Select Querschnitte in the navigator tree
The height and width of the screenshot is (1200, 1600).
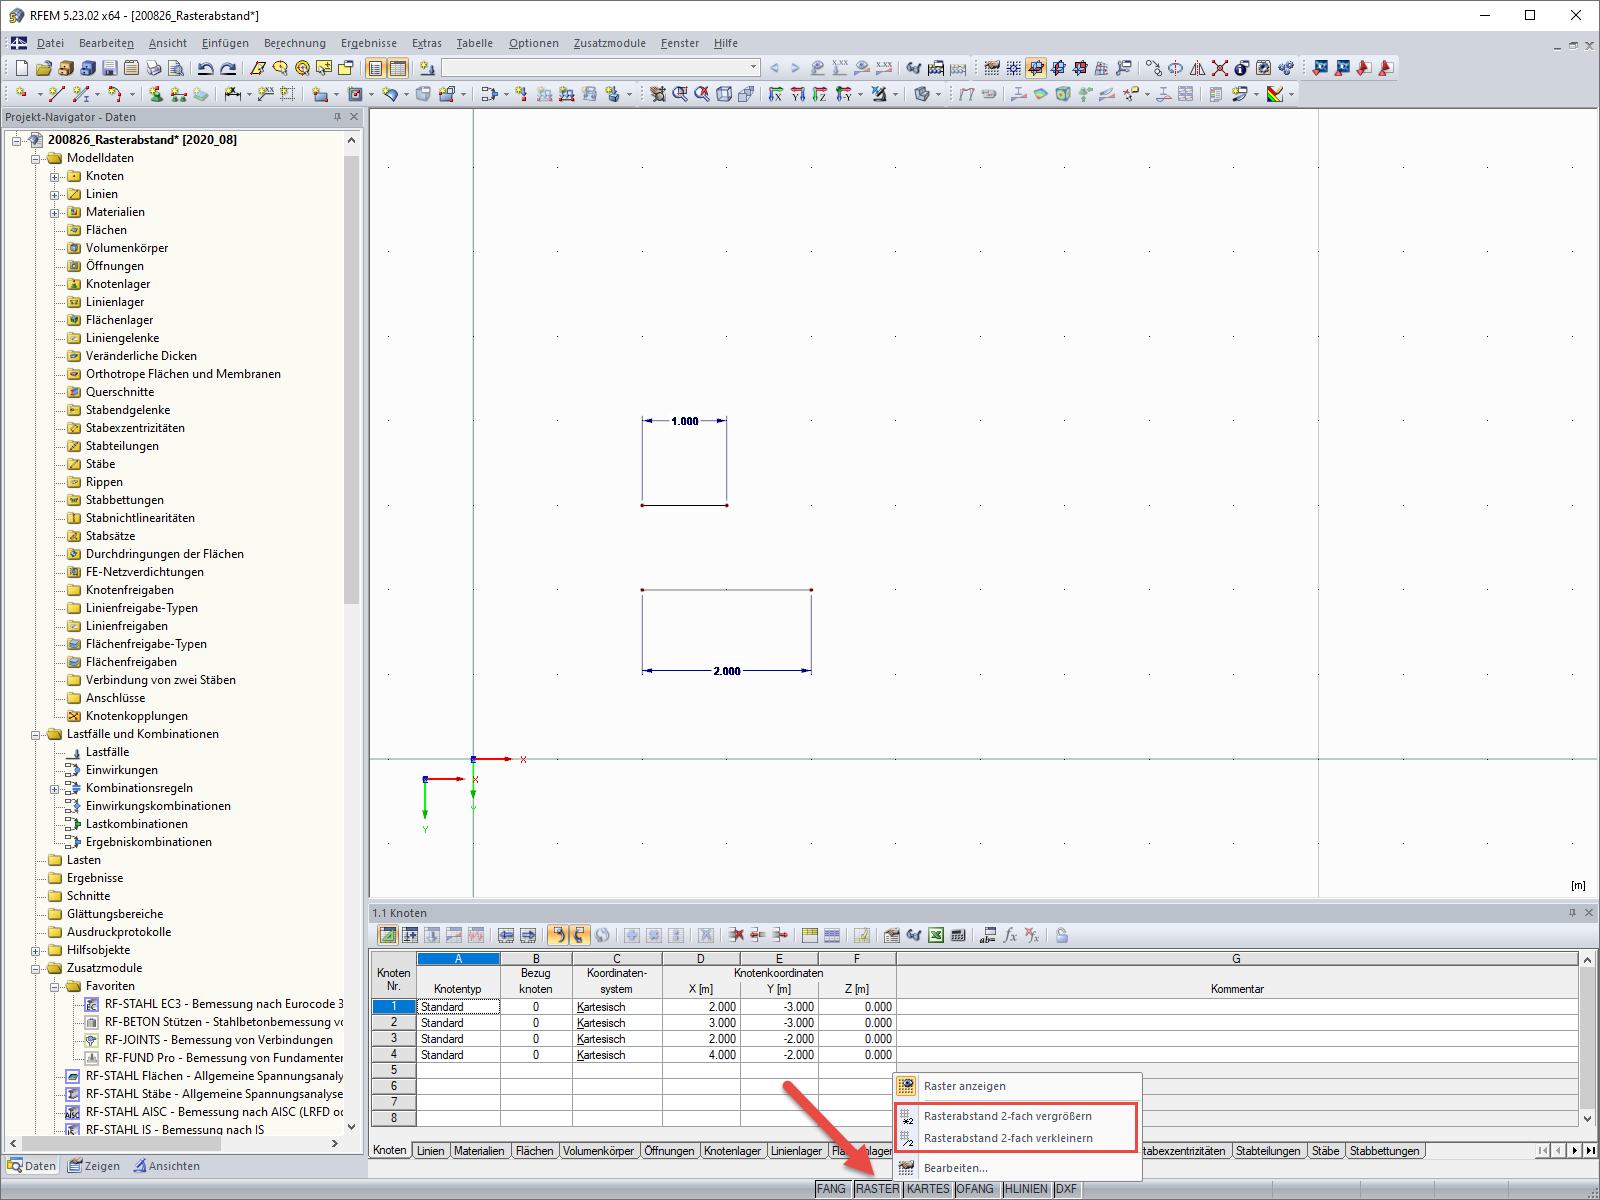coord(120,392)
